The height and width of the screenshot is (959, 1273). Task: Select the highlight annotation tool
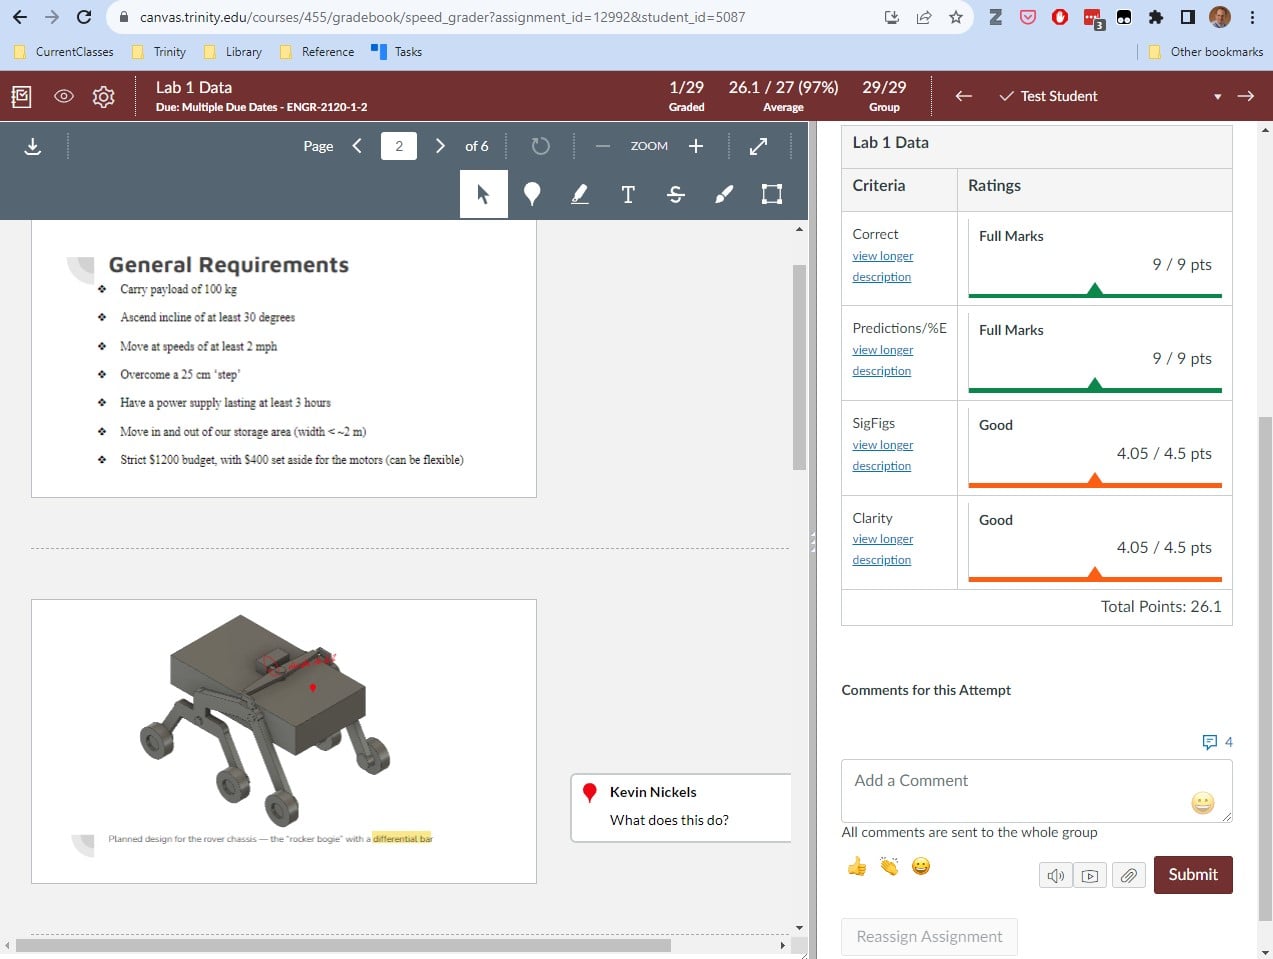[x=580, y=194]
